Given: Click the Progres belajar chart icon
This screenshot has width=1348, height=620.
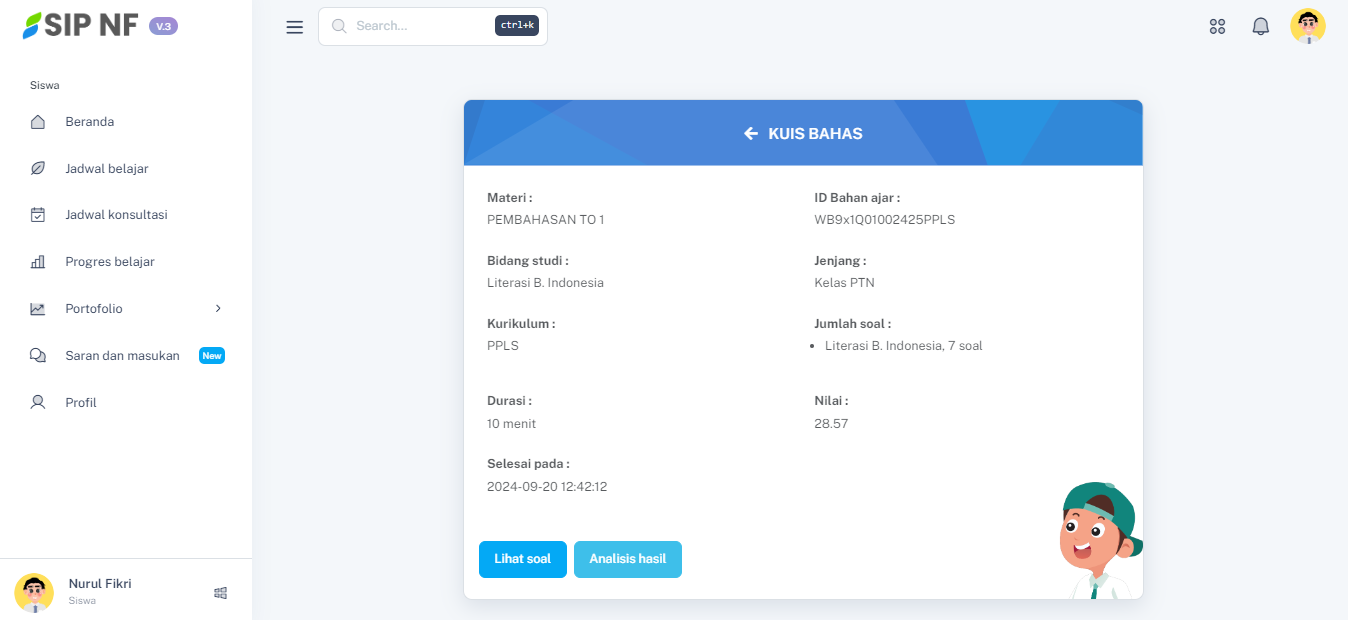Looking at the screenshot, I should [38, 262].
